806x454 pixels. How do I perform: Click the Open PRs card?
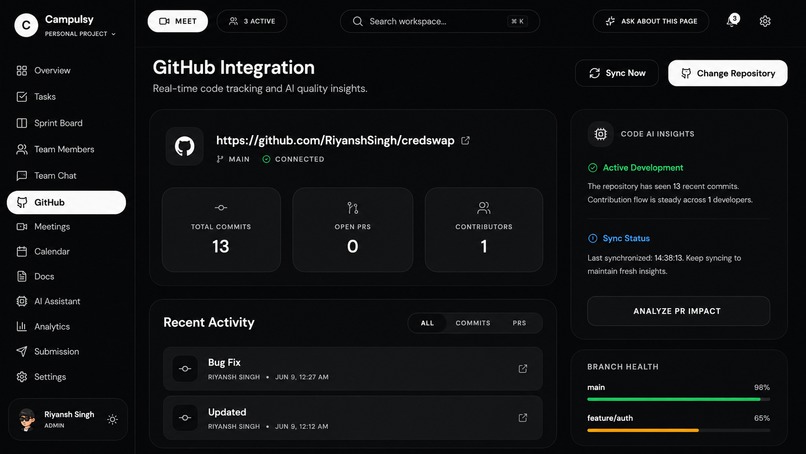(x=353, y=229)
